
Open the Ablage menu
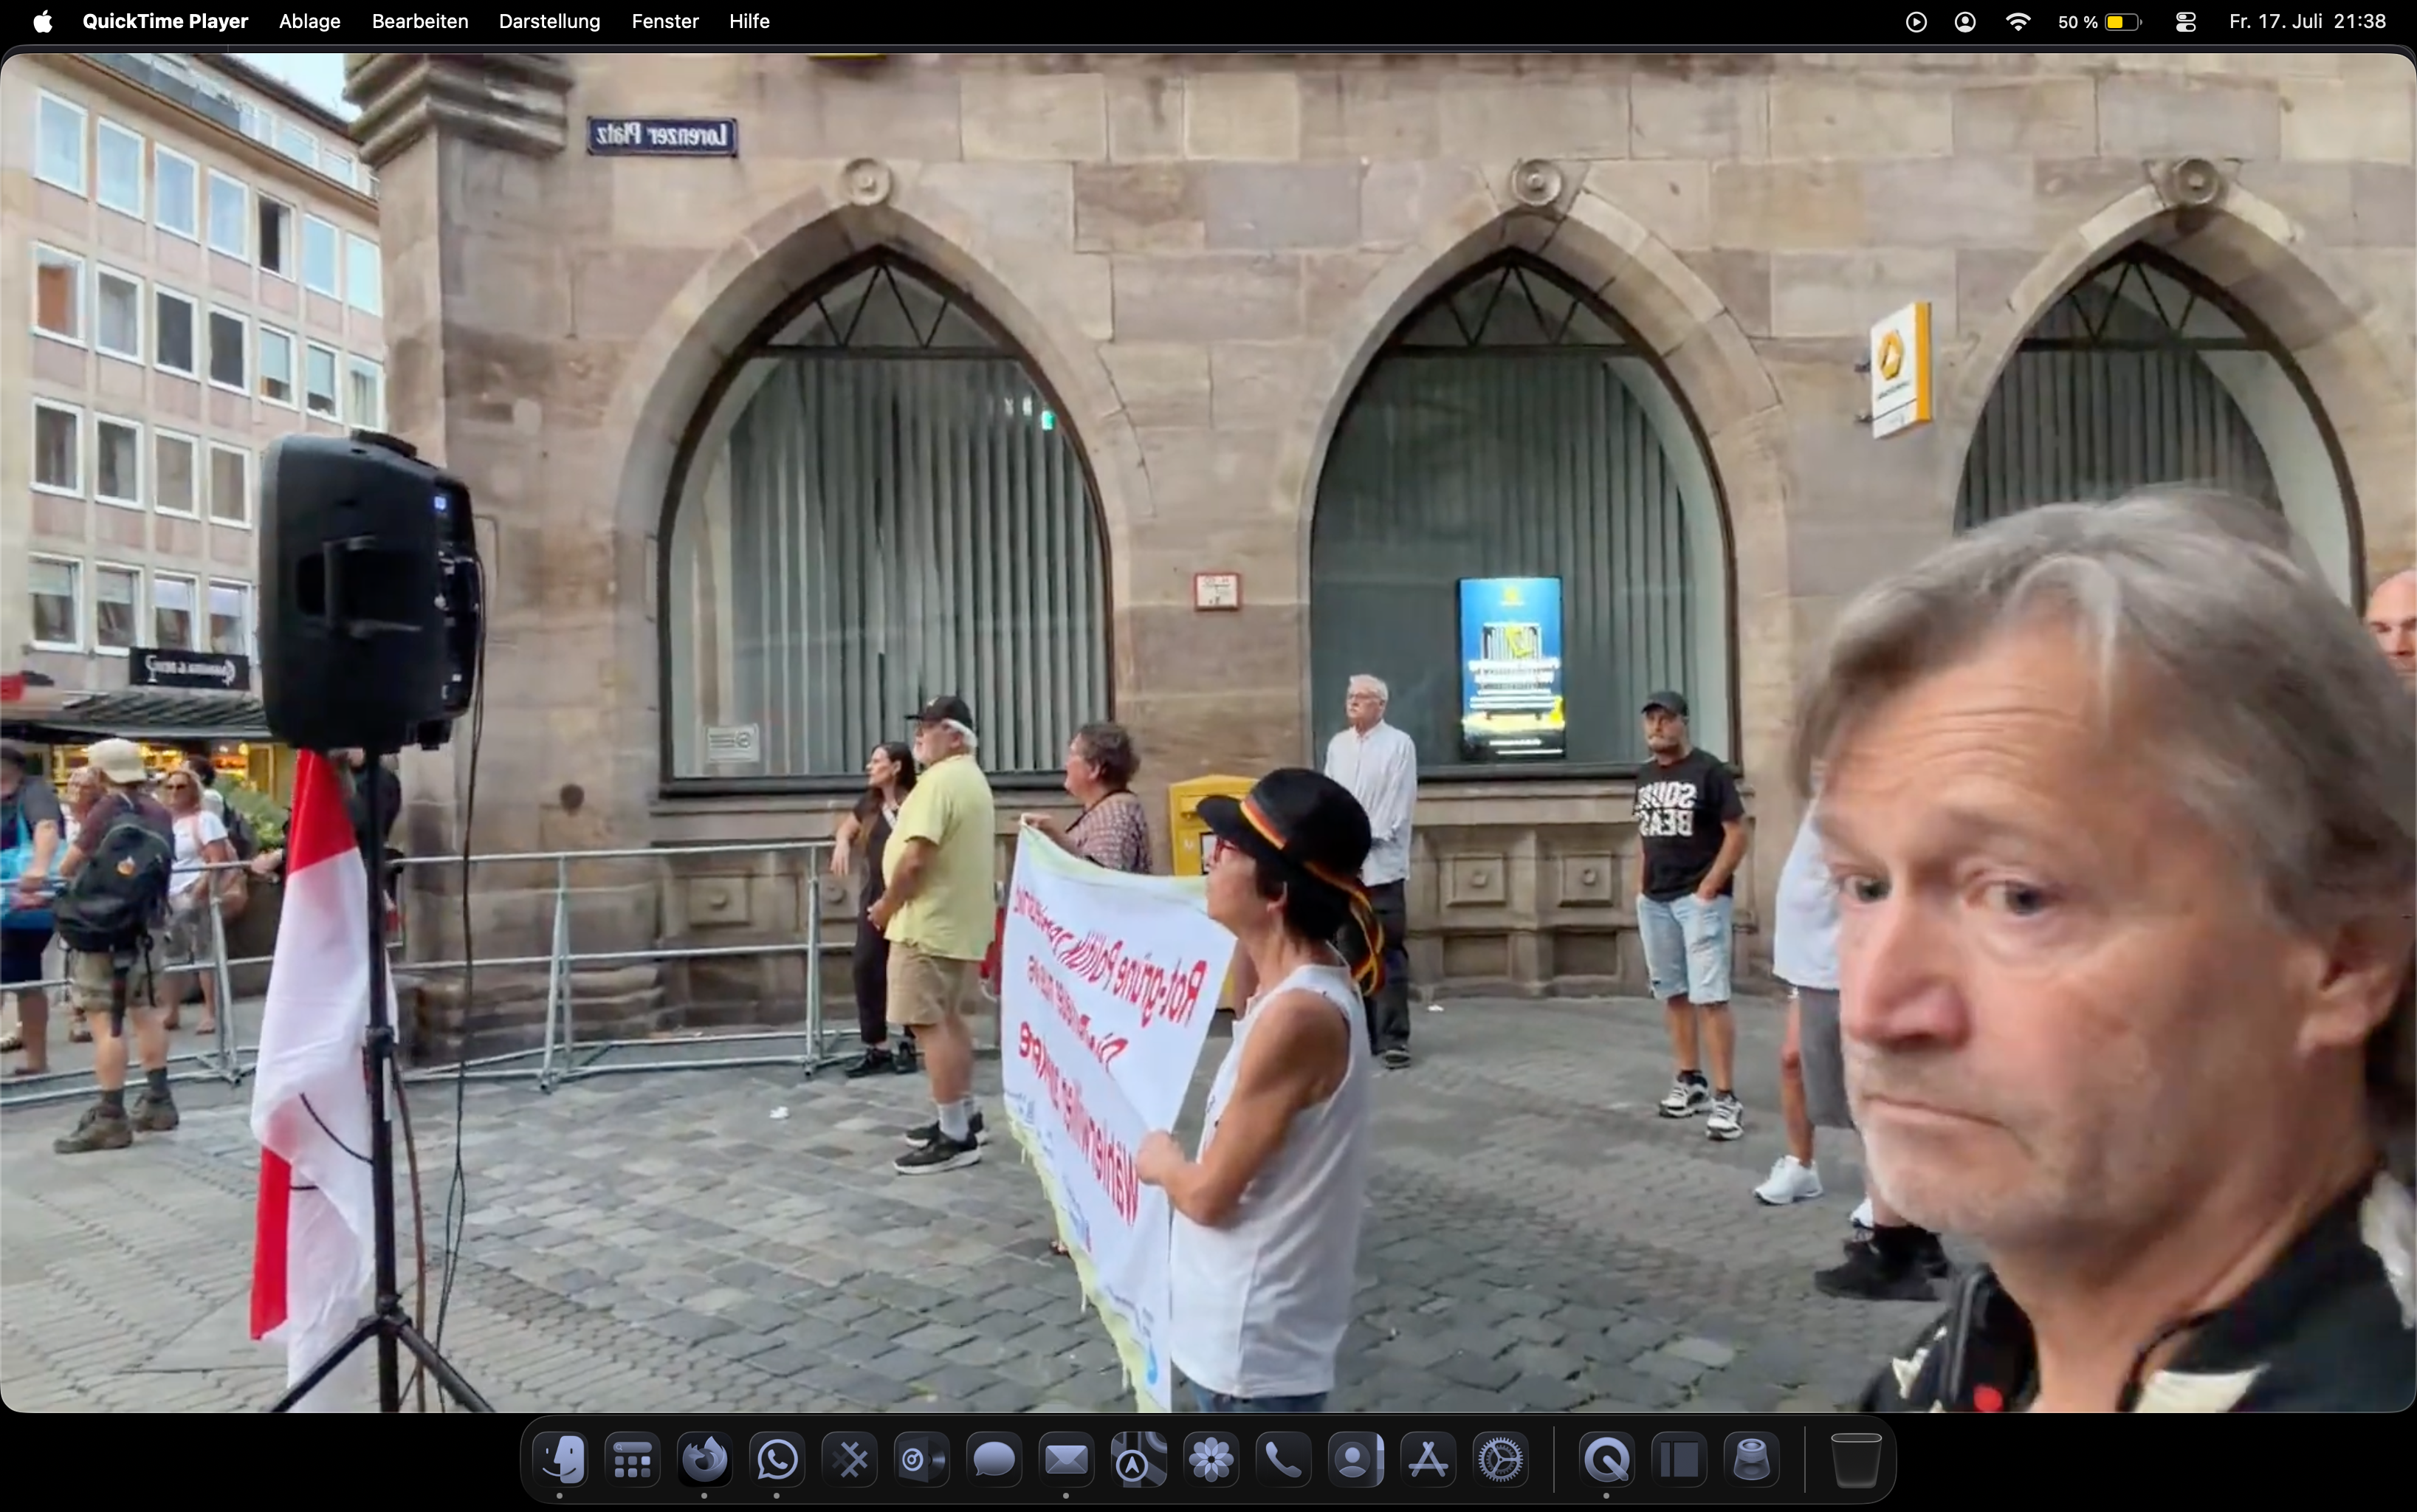click(310, 21)
